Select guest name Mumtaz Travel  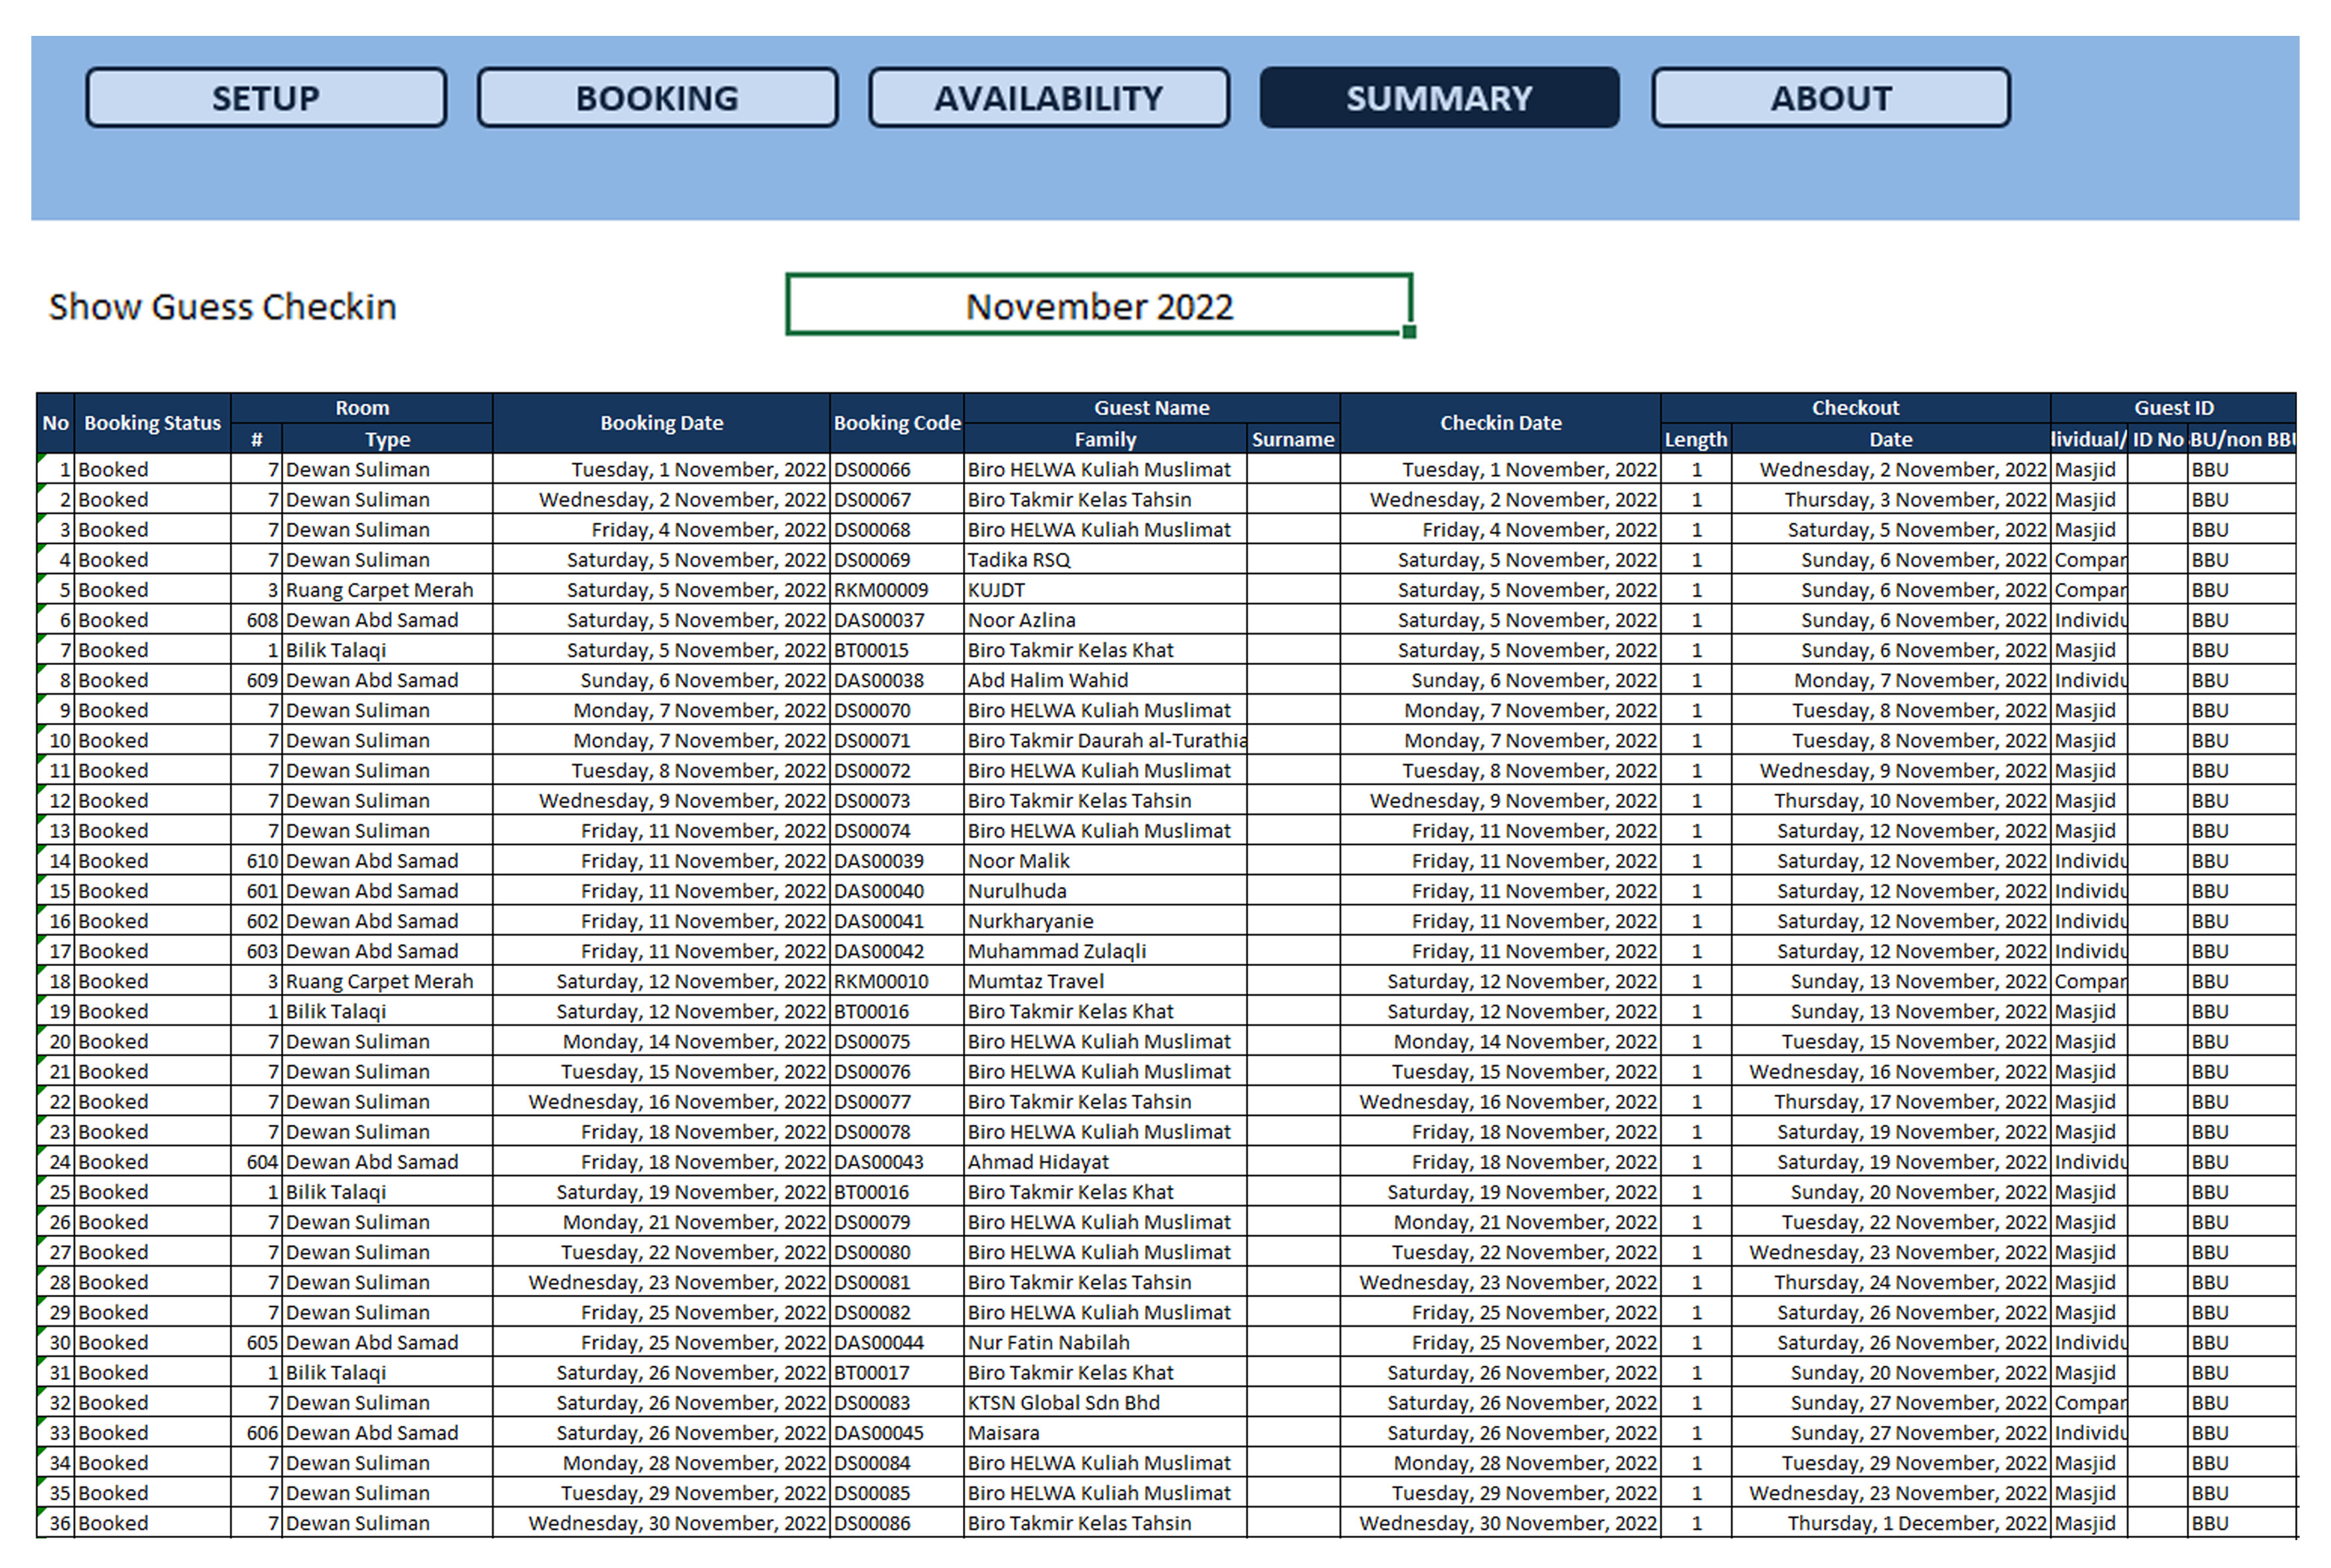pos(1105,981)
